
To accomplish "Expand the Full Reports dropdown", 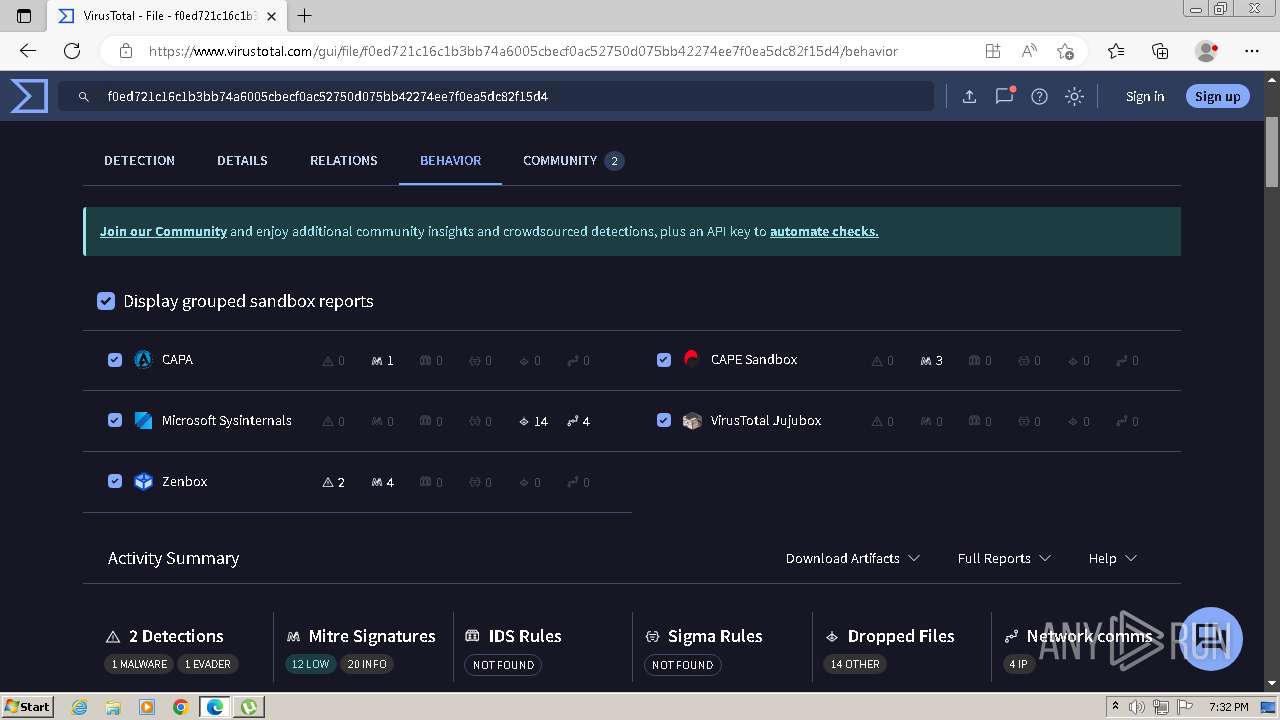I will tap(1004, 558).
